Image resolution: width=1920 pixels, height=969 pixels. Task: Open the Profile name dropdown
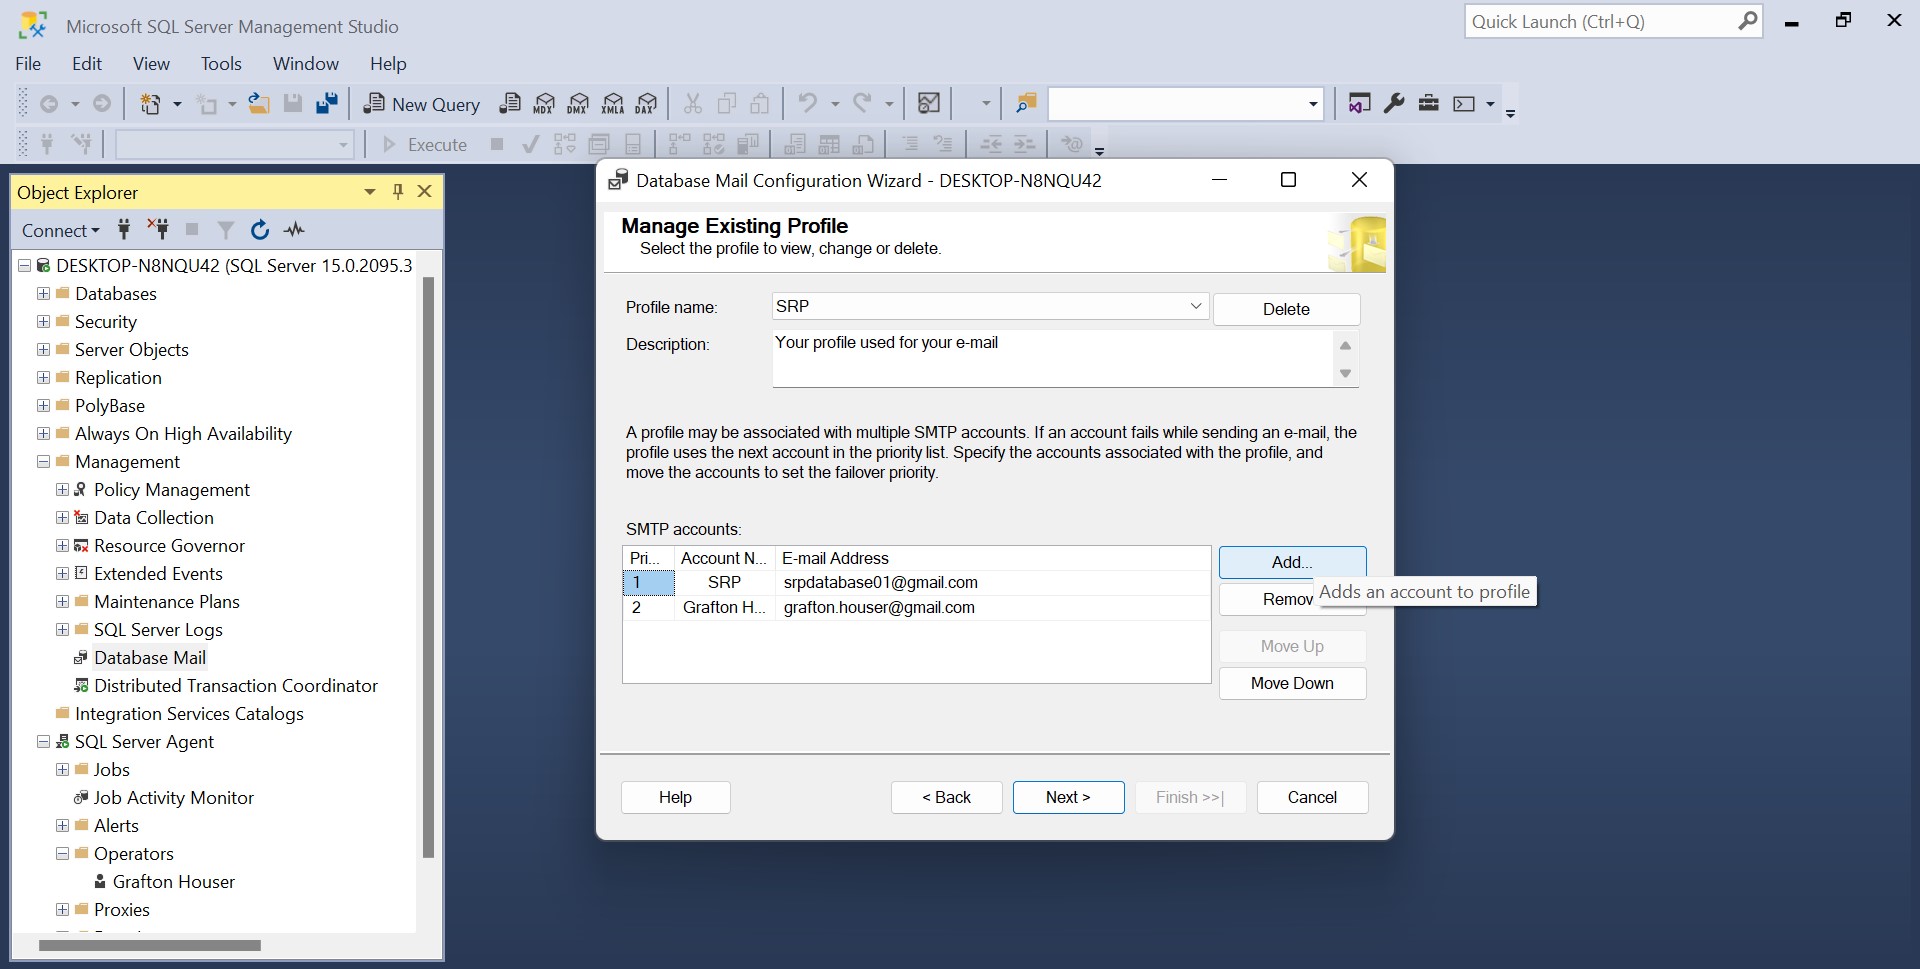coord(1195,306)
